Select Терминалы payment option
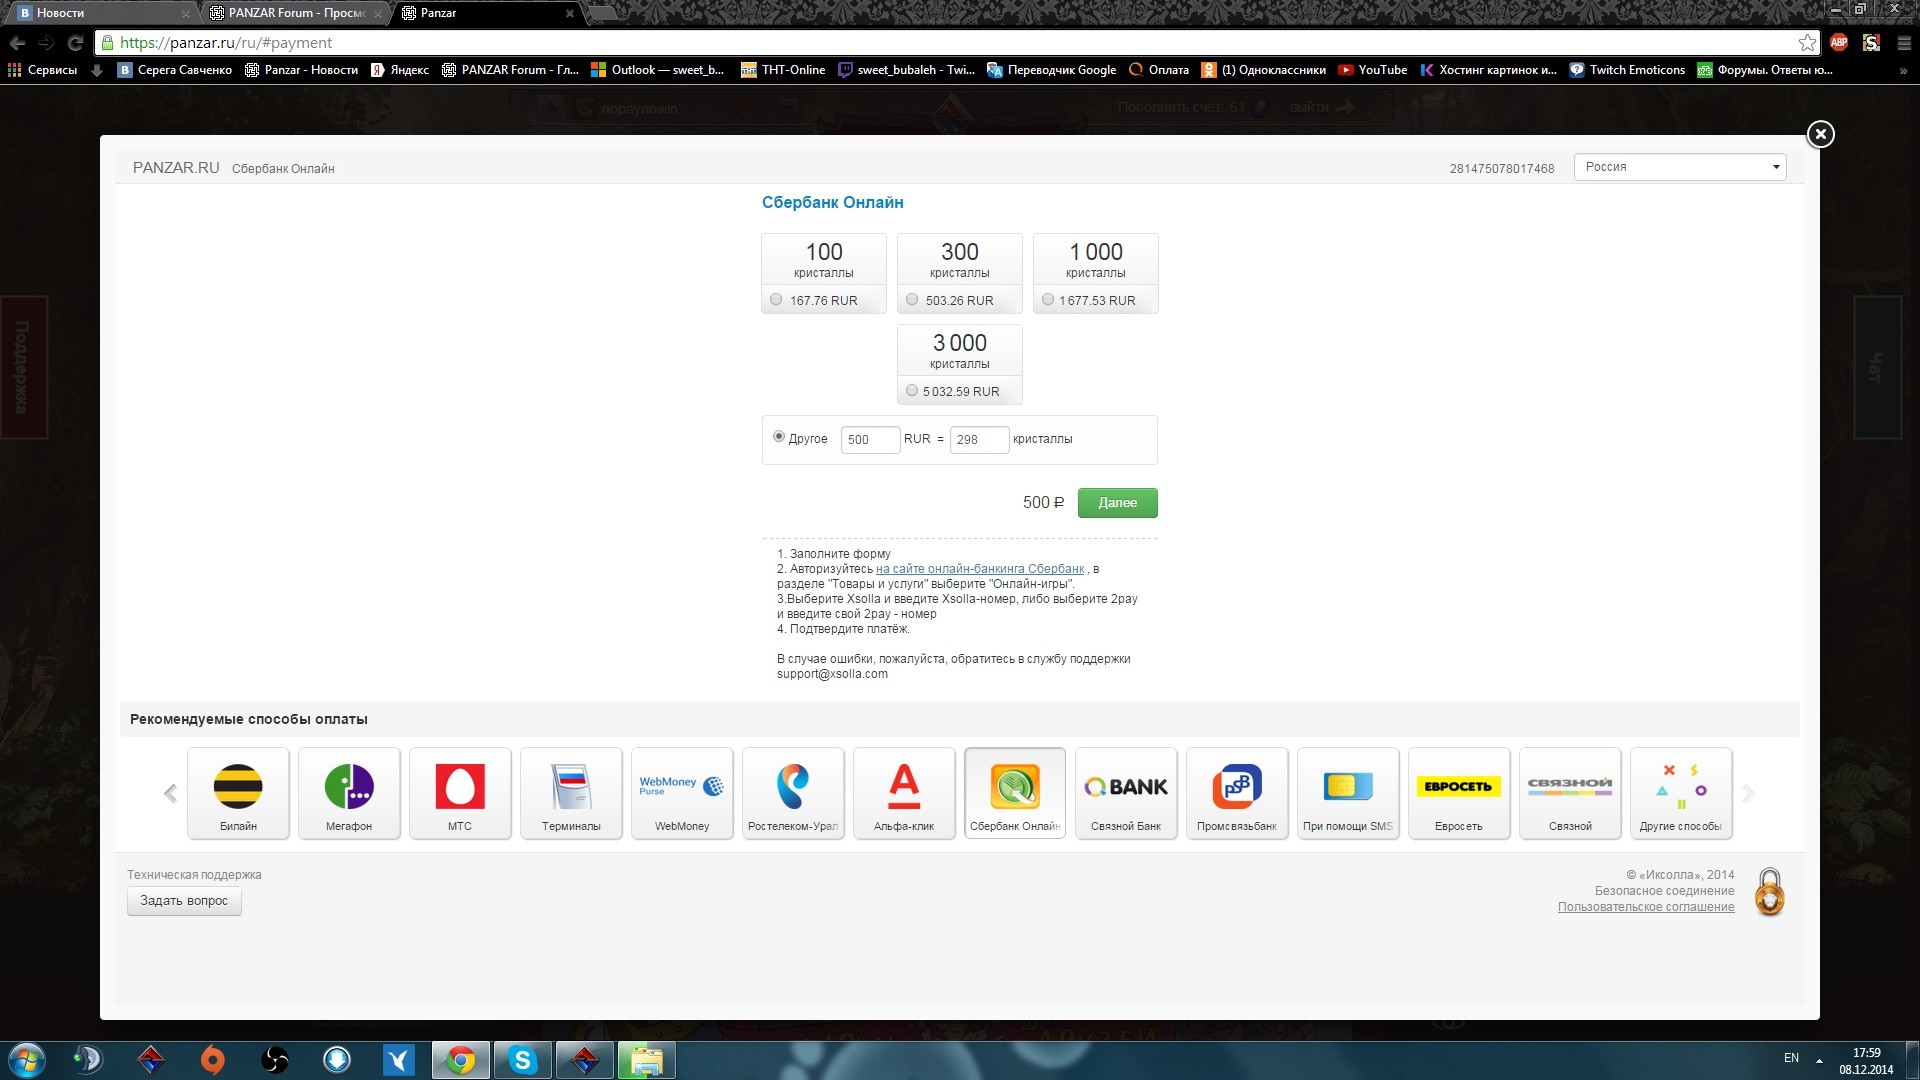Viewport: 1920px width, 1080px height. tap(571, 793)
